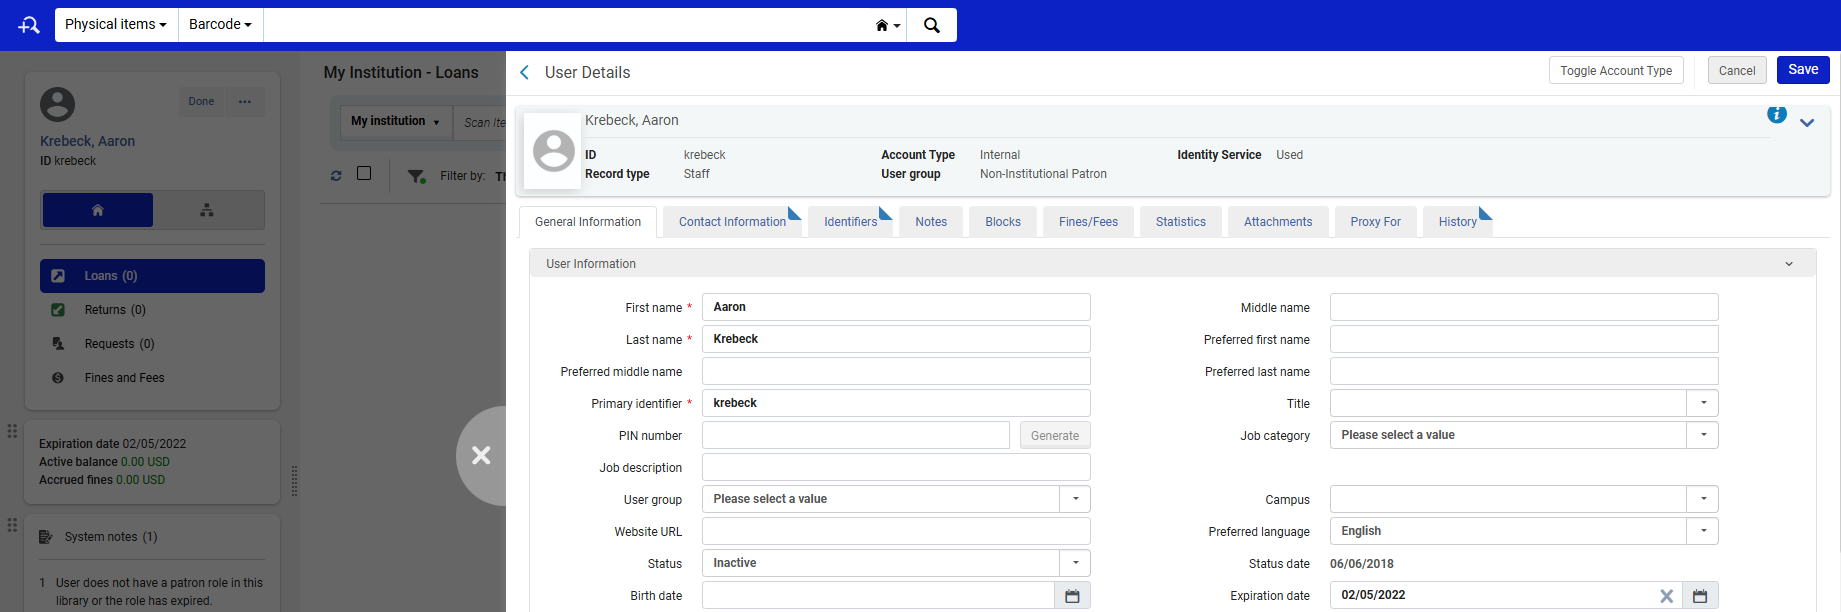Click the blue info icon in header
The width and height of the screenshot is (1841, 612).
click(x=1776, y=115)
